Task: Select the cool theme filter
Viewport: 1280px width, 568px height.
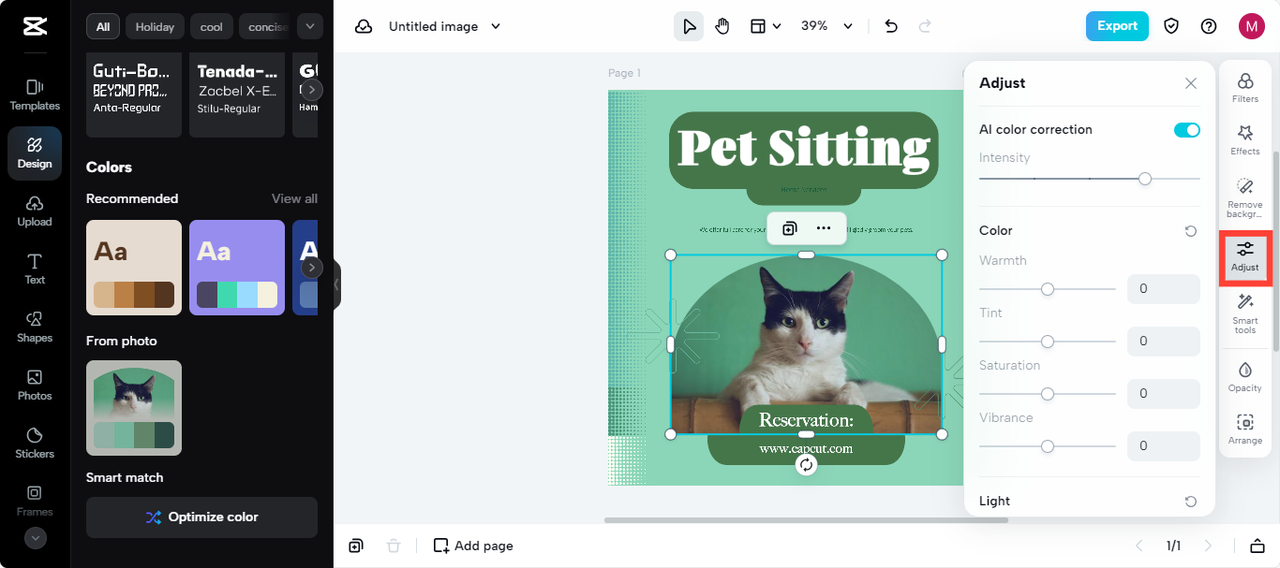Action: point(212,27)
